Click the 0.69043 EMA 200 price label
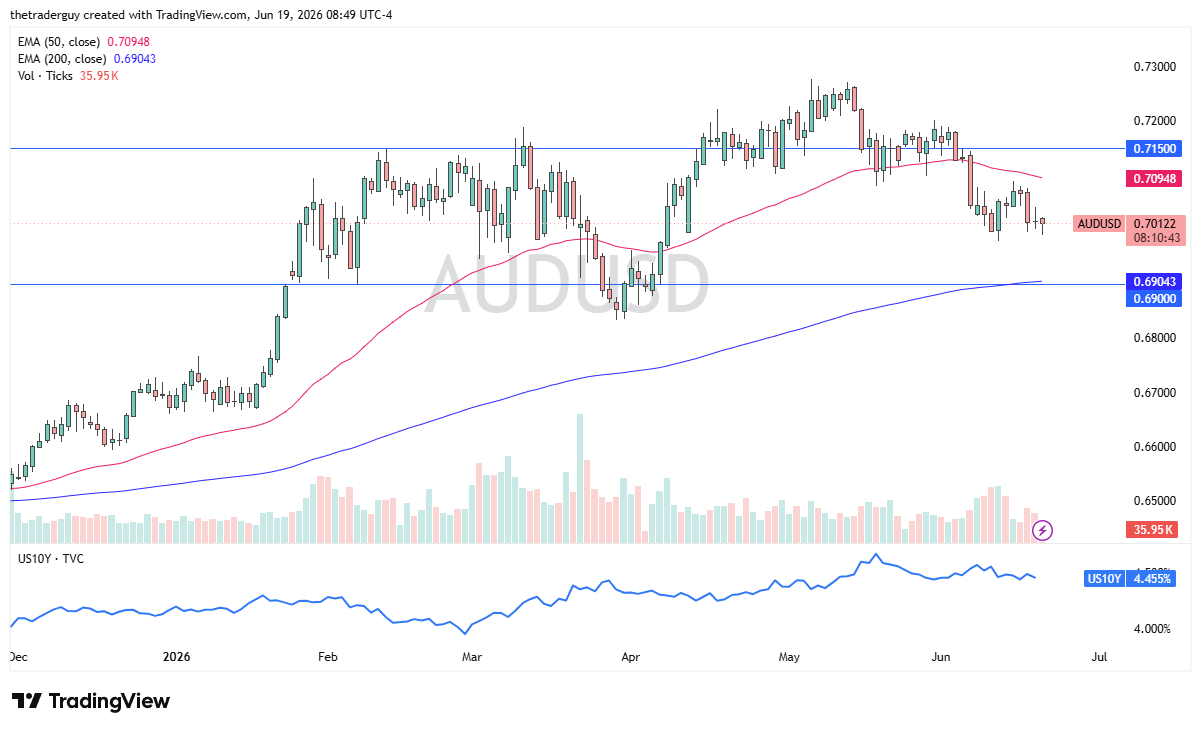The height and width of the screenshot is (731, 1201). pyautogui.click(x=1156, y=282)
